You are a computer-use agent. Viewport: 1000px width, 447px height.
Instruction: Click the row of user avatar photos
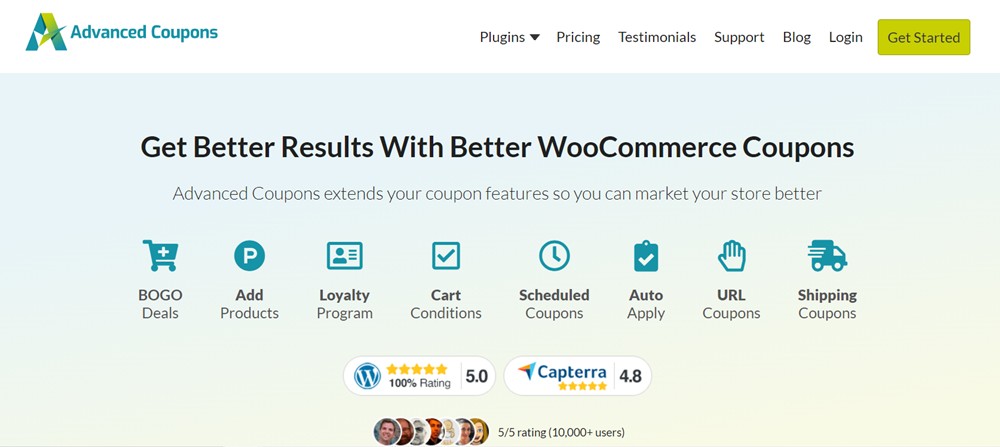click(x=431, y=432)
